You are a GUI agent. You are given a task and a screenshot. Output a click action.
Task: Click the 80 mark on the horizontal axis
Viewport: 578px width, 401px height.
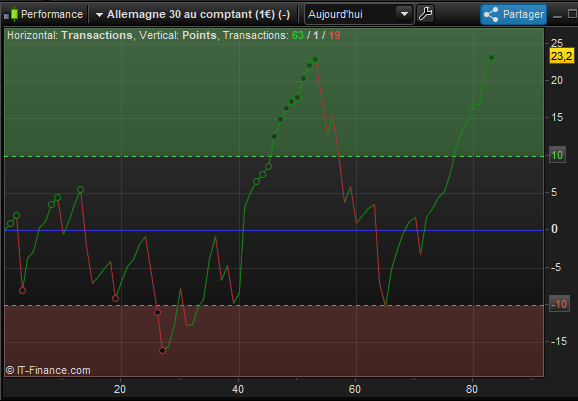pos(472,389)
